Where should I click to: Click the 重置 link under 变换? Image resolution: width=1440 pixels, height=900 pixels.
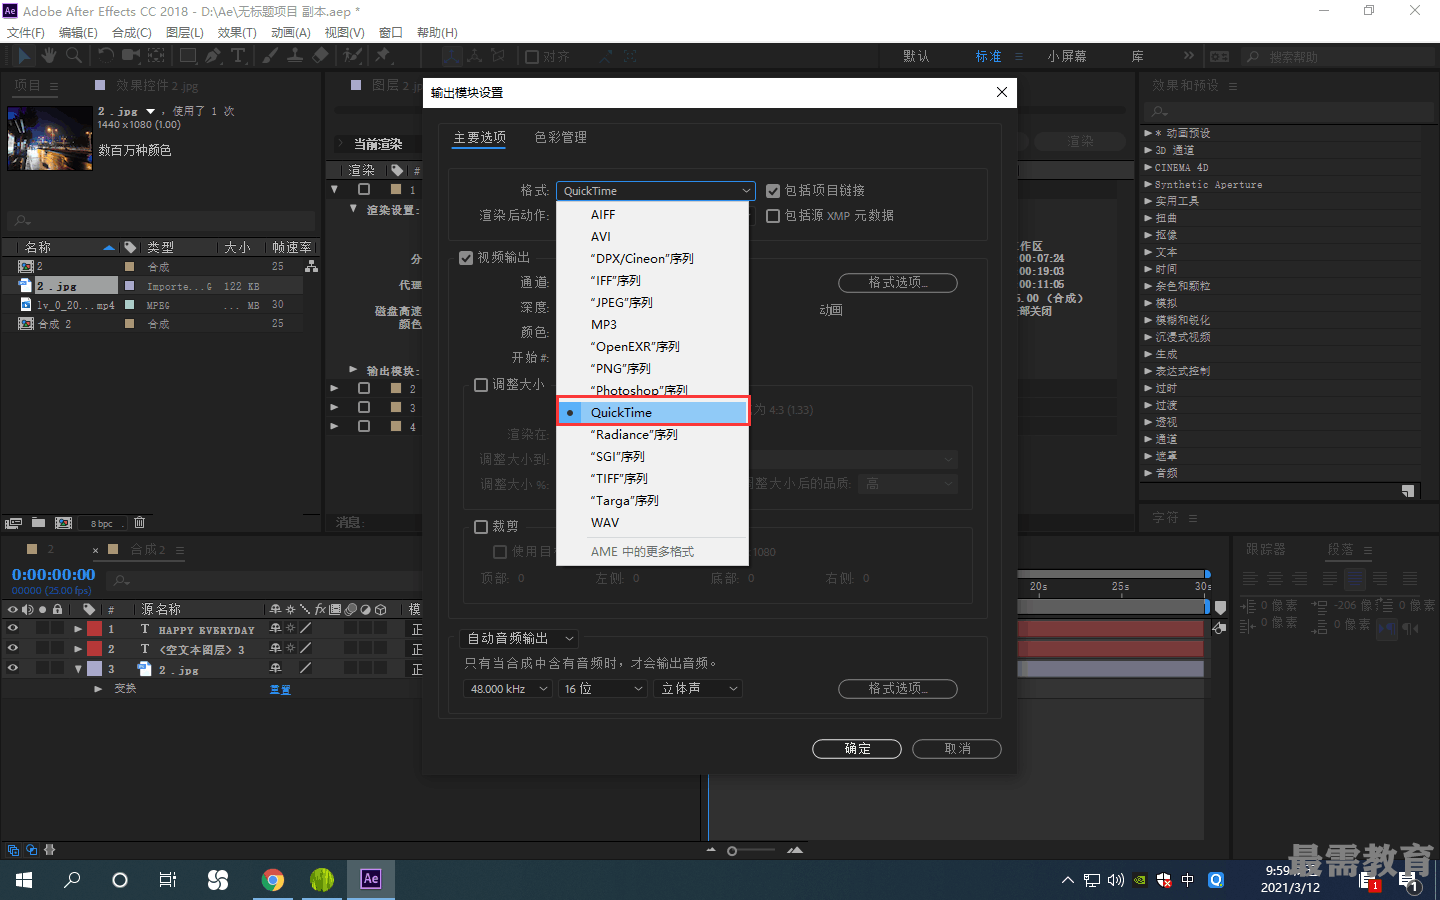280,690
